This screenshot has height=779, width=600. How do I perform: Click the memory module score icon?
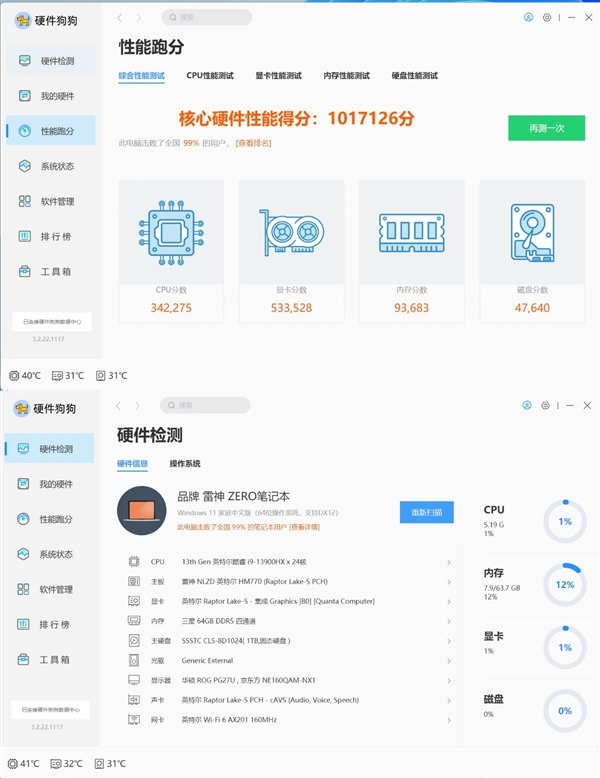pyautogui.click(x=412, y=233)
